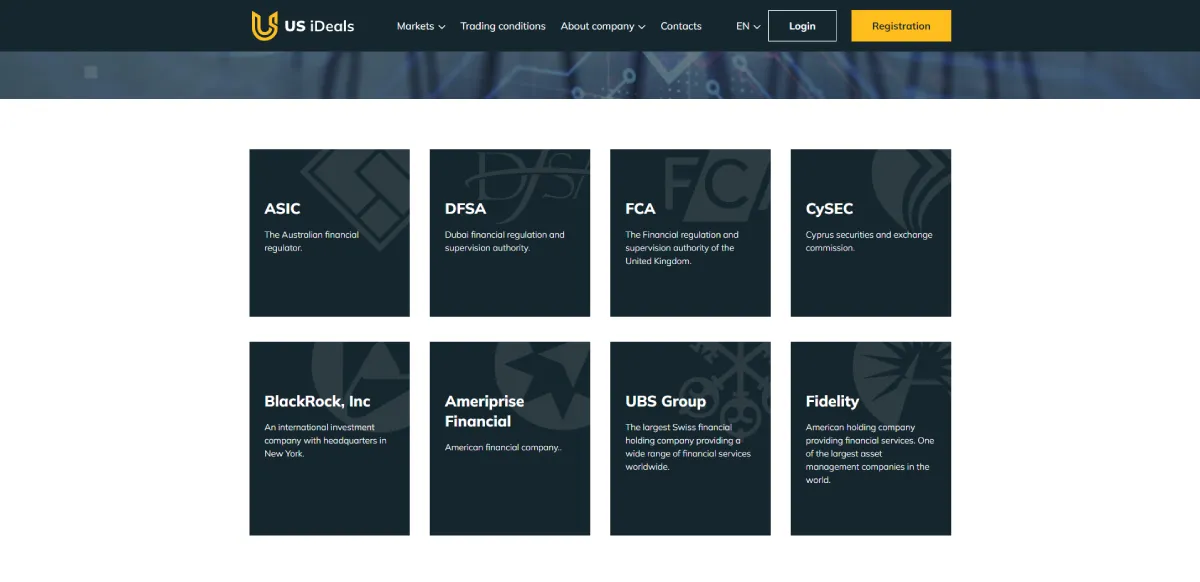Select the FCA card heading
The height and width of the screenshot is (582, 1200).
point(640,209)
